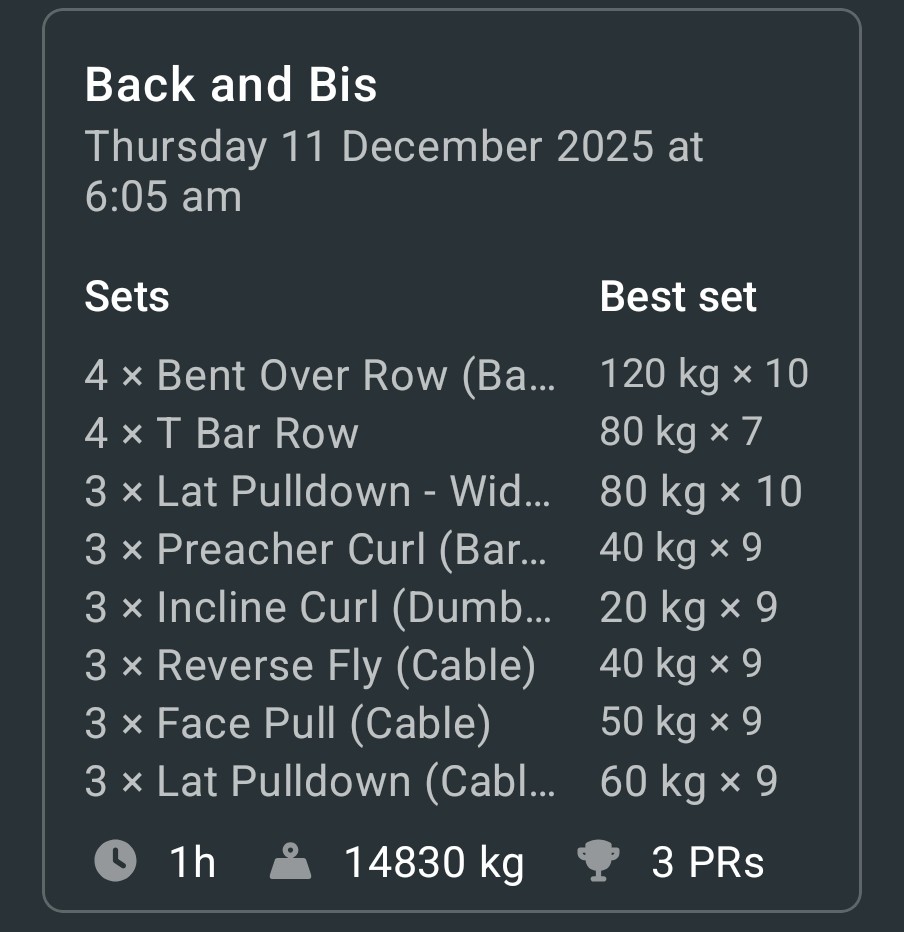Click the trophy PRs icon
The height and width of the screenshot is (932, 904).
pos(598,861)
